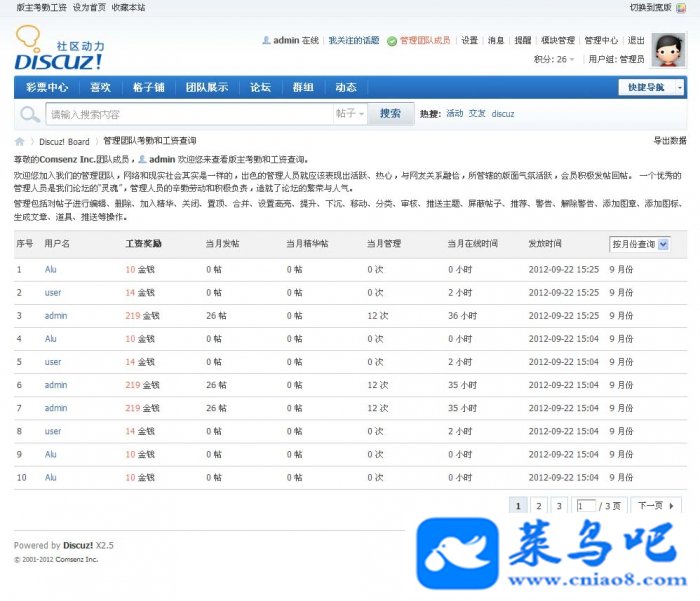Viewport: 700px width, 601px height.
Task: Open 喜欢 navigation tab
Action: click(100, 87)
